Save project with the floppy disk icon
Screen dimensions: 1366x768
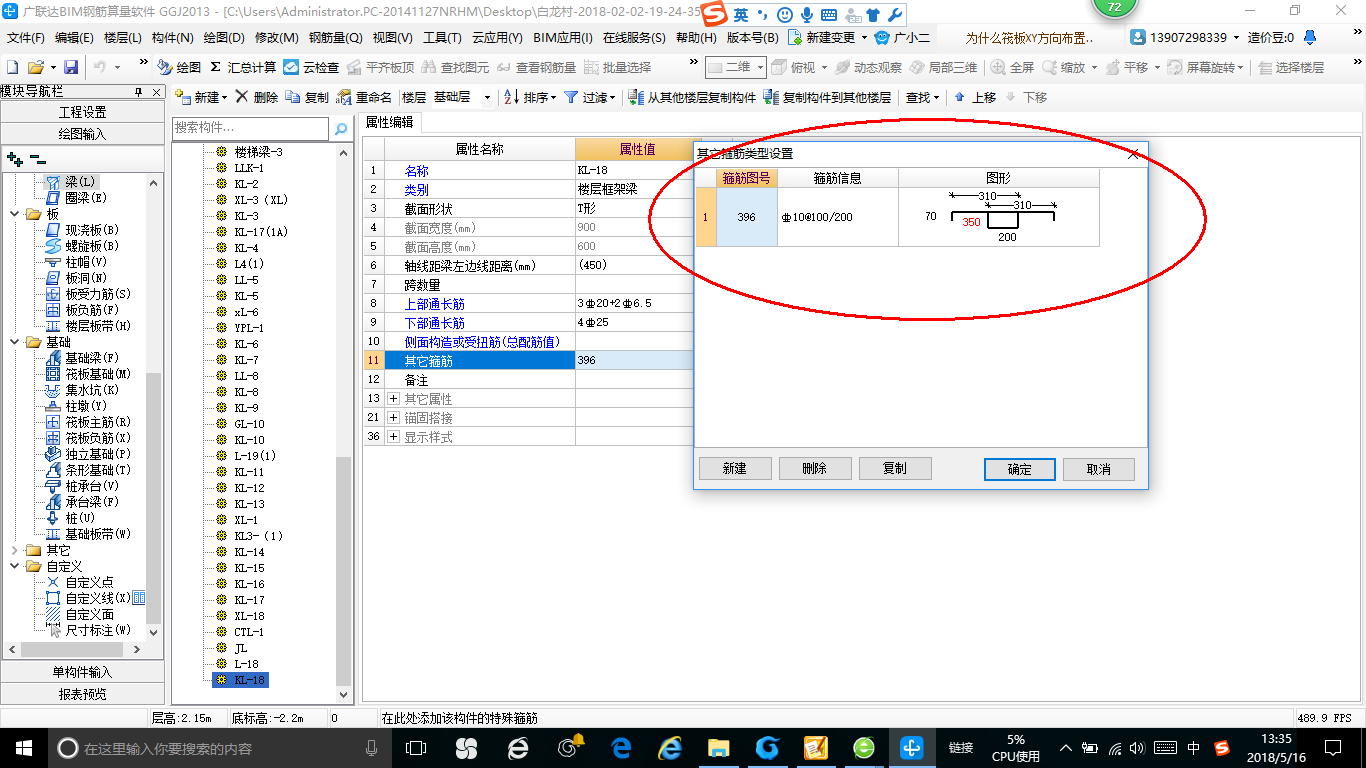point(71,67)
